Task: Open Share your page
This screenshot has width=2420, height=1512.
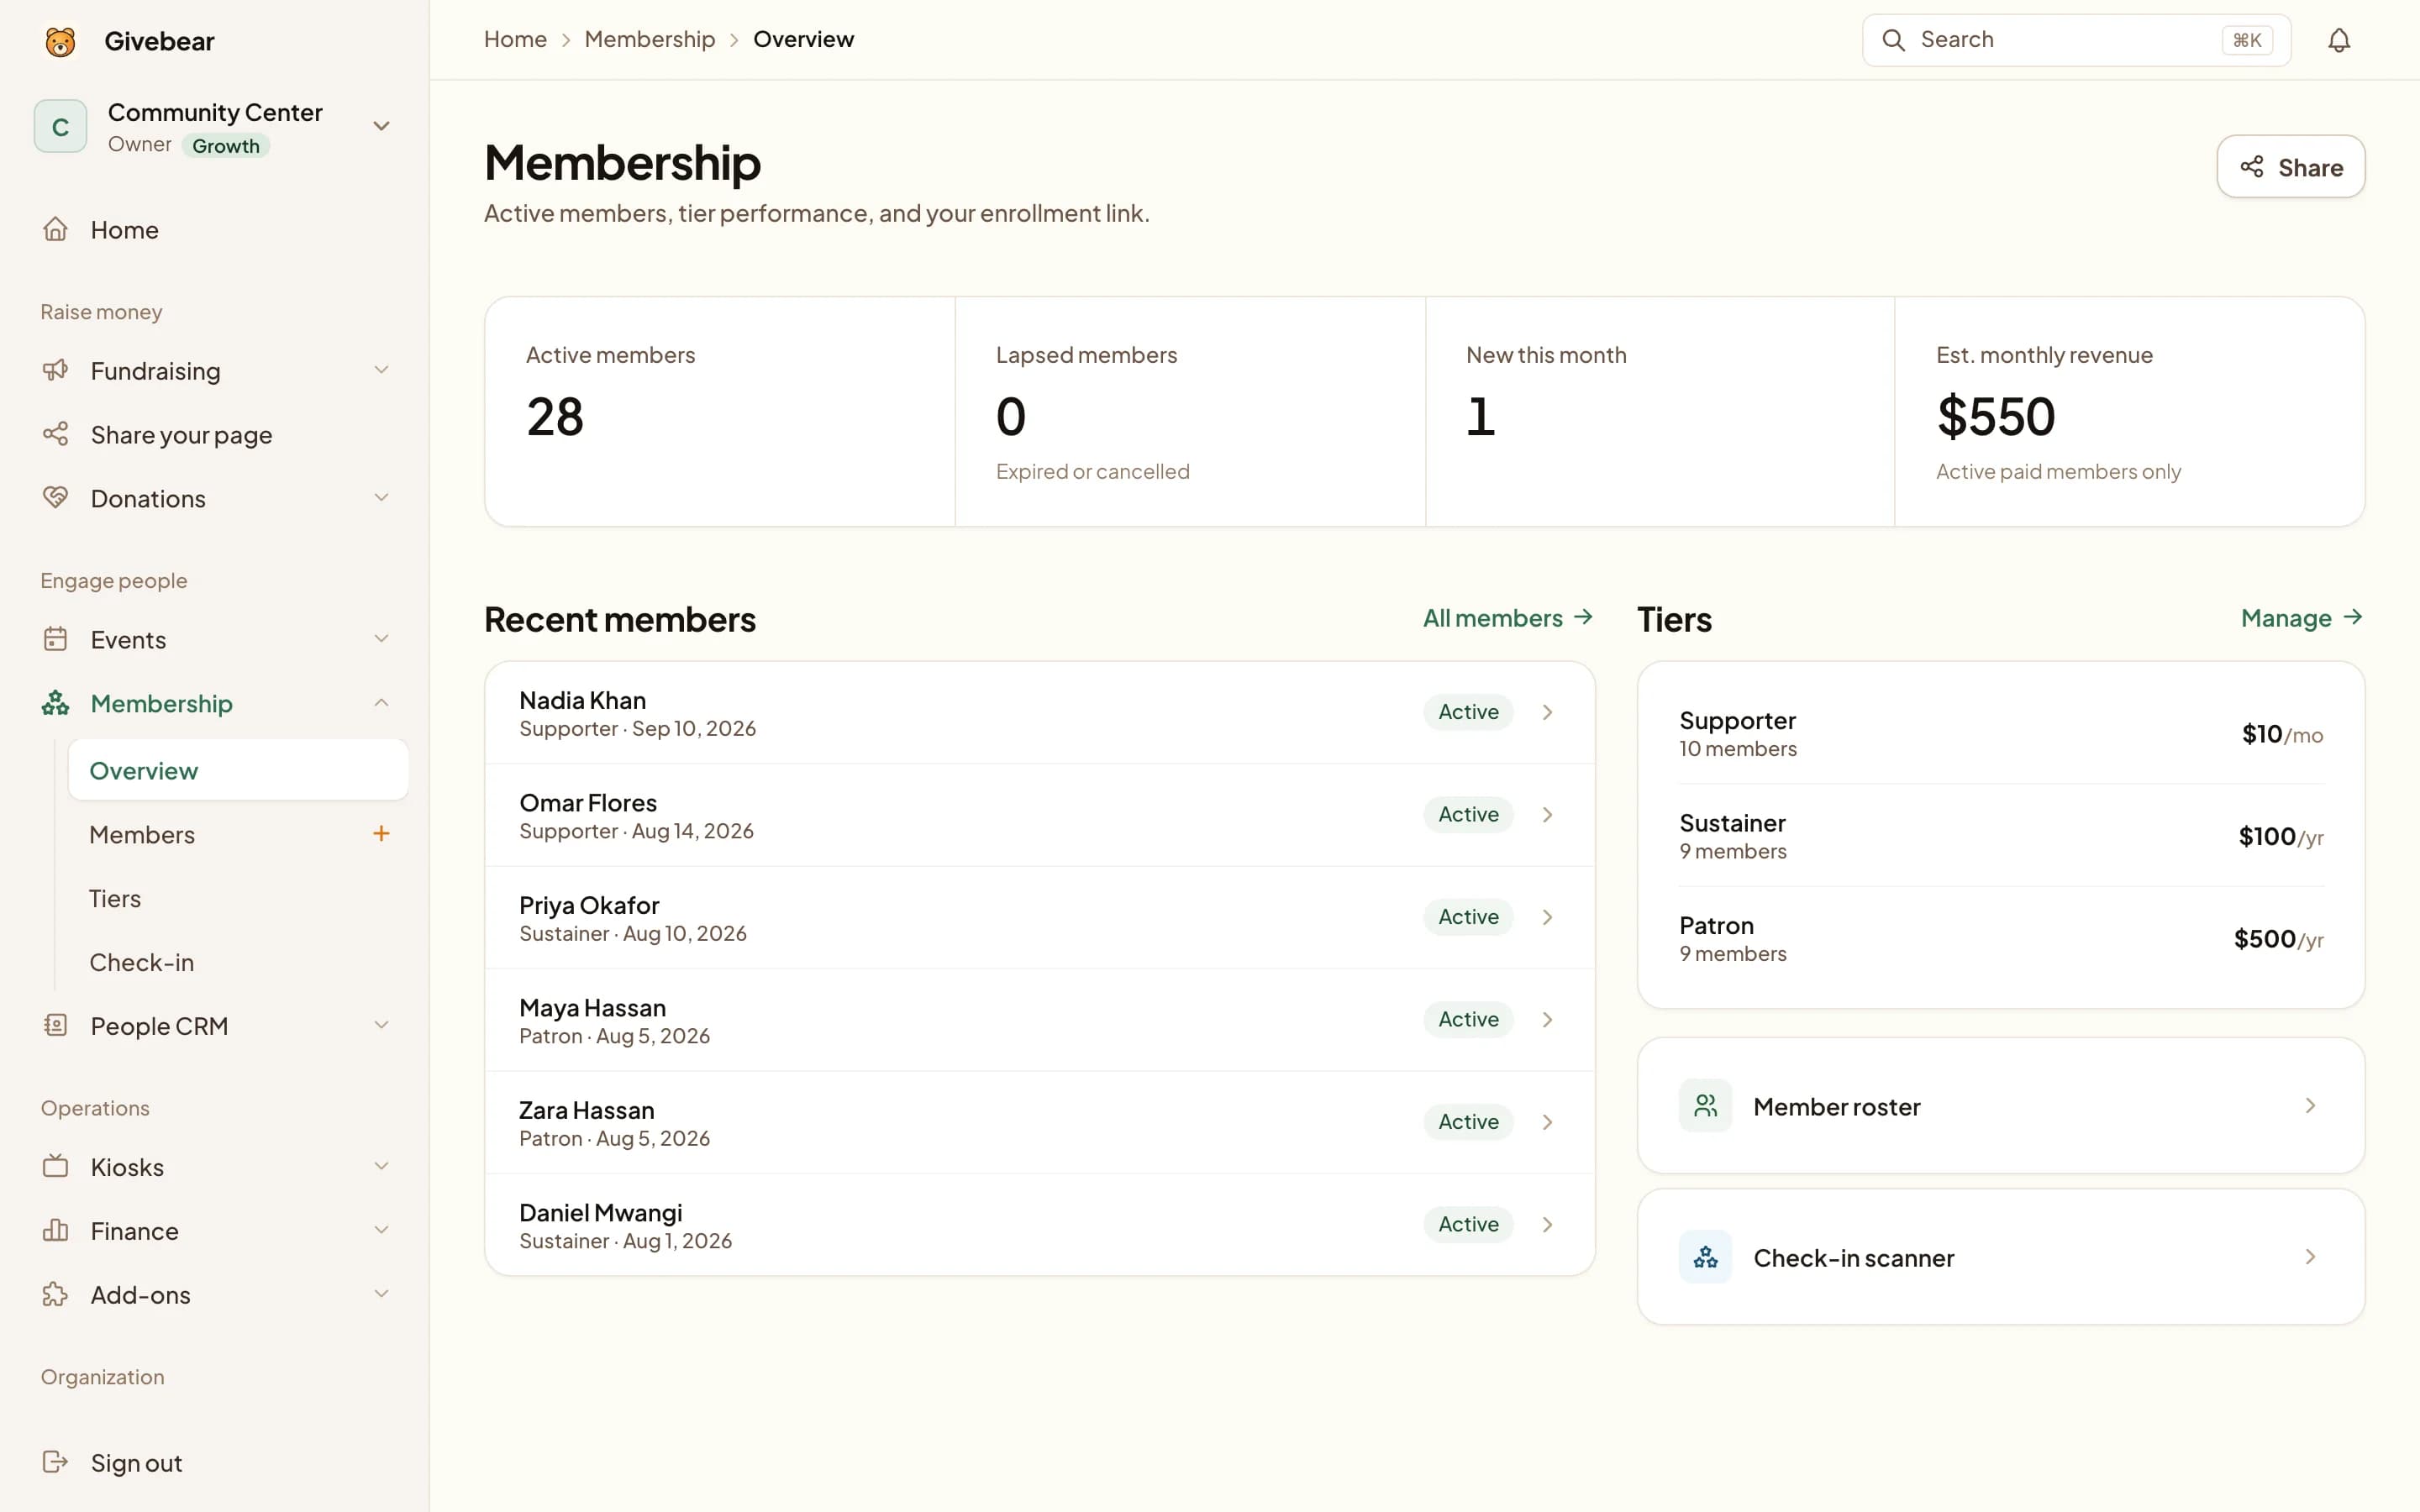Action: pyautogui.click(x=216, y=434)
